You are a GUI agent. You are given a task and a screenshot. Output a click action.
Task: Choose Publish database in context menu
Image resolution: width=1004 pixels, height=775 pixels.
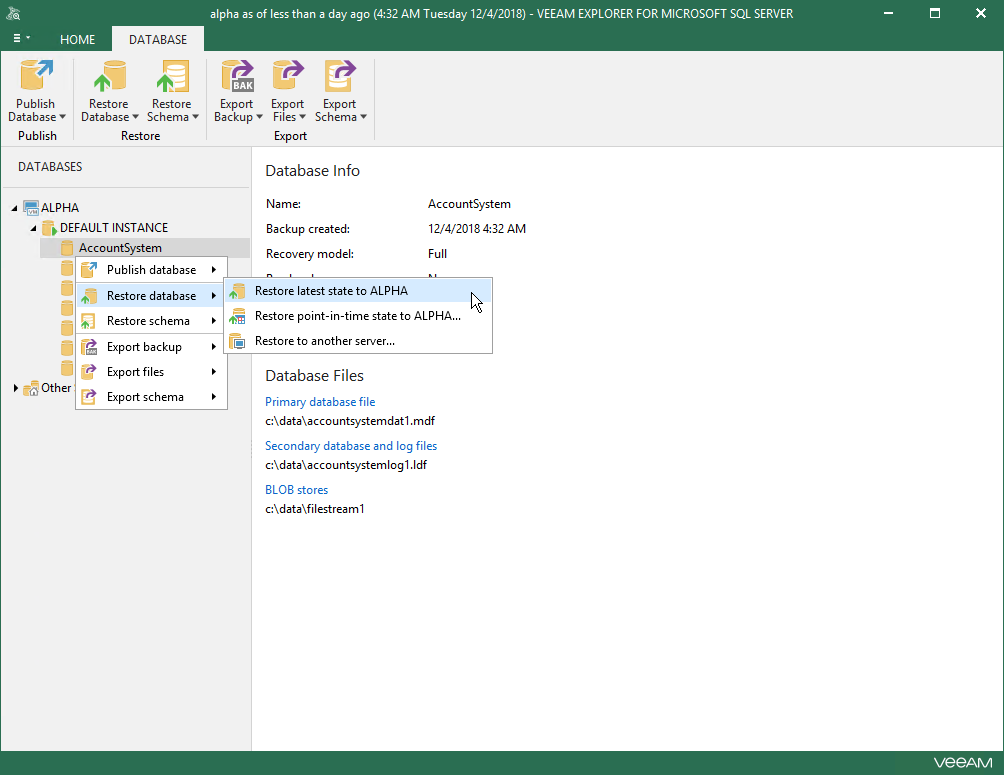(152, 270)
